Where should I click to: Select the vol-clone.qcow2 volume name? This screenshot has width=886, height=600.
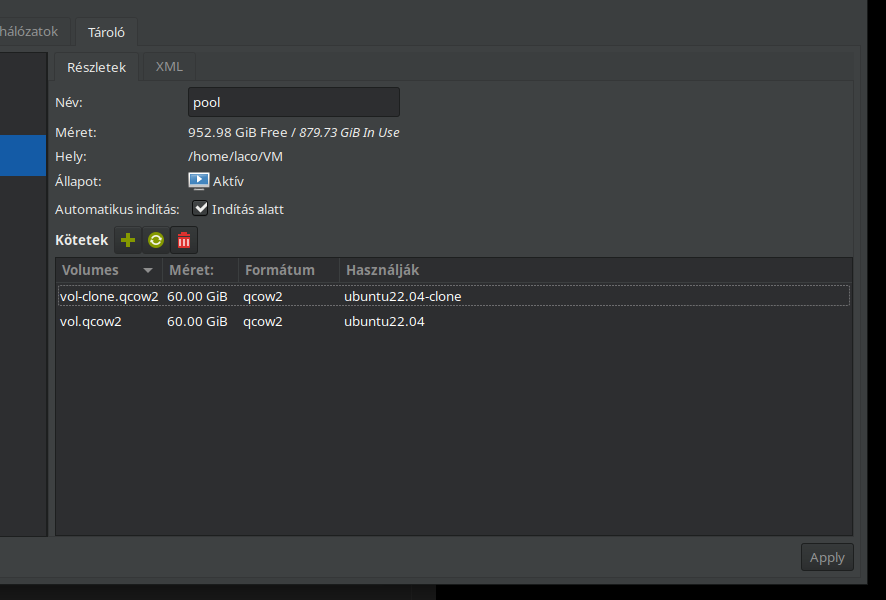click(109, 296)
